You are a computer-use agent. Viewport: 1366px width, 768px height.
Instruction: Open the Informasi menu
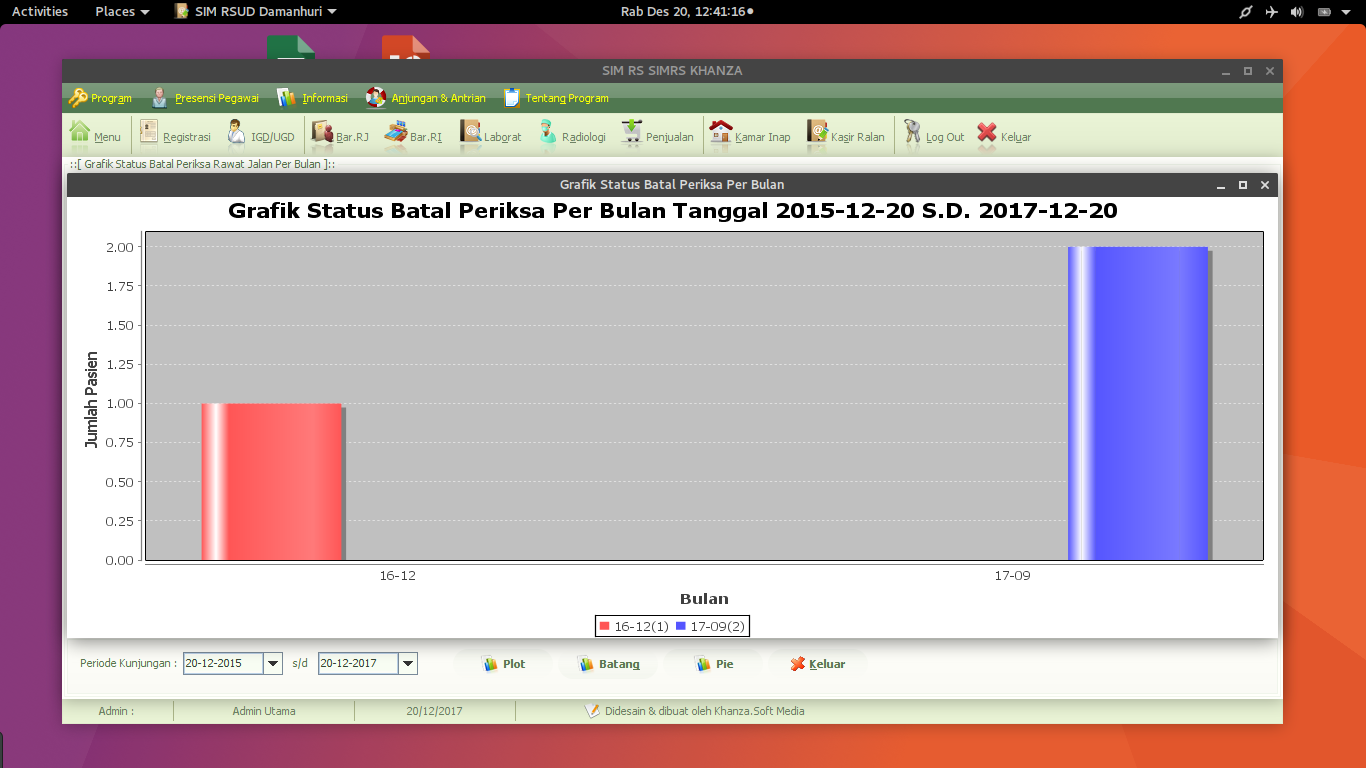point(312,98)
